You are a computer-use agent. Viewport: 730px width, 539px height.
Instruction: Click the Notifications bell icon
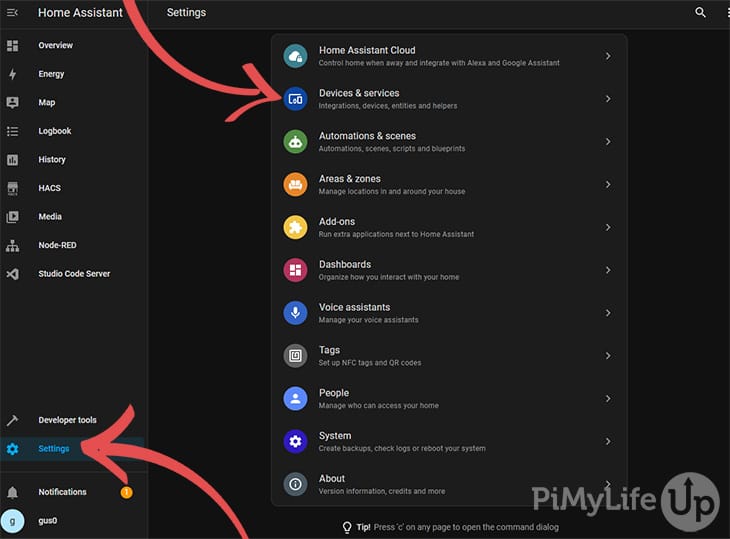point(13,492)
